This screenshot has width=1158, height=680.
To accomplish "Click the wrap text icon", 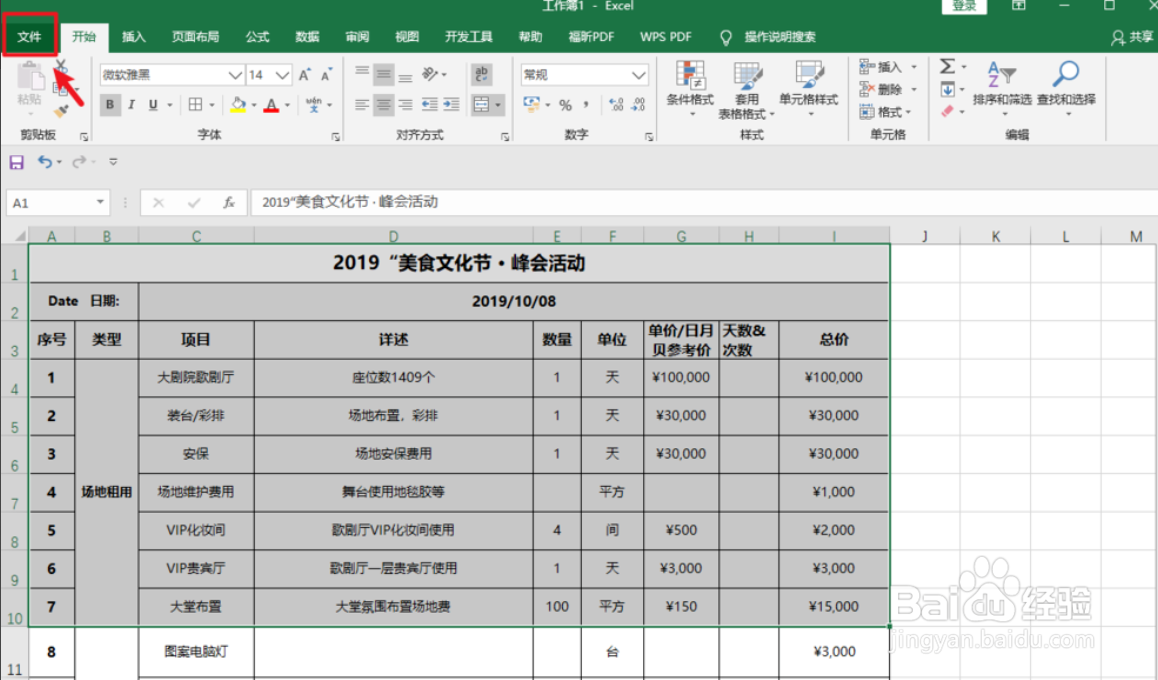I will tap(482, 74).
